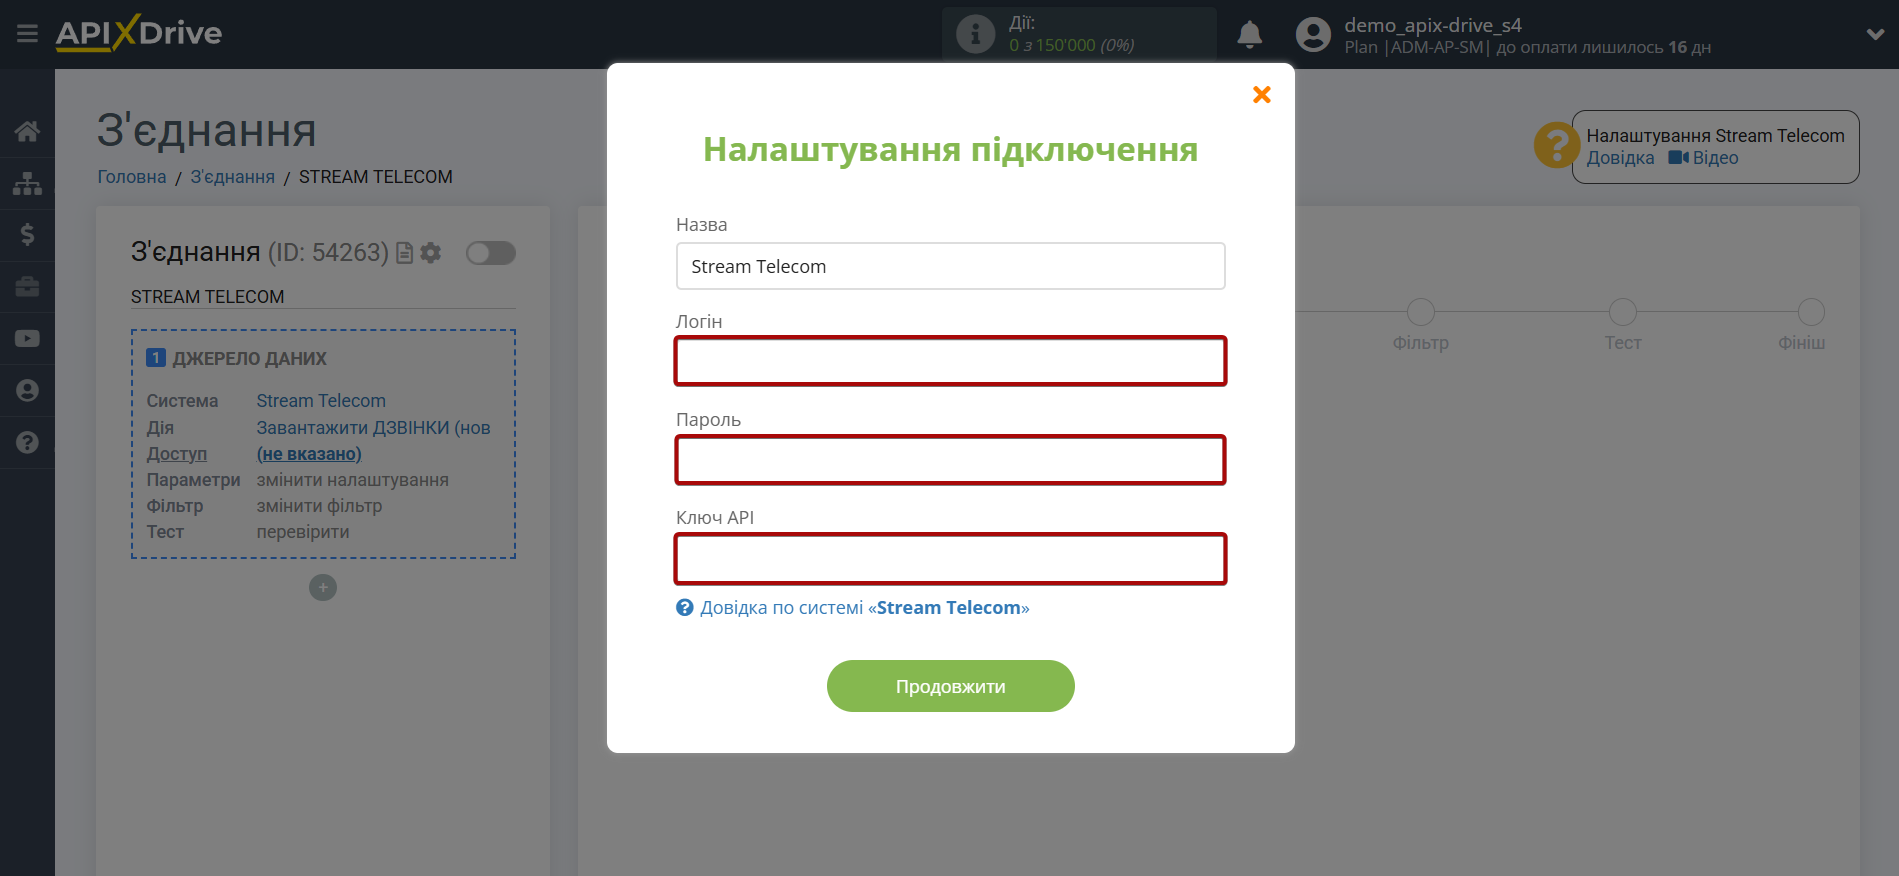Focus the Пароль input field
Viewport: 1899px width, 876px height.
(950, 460)
